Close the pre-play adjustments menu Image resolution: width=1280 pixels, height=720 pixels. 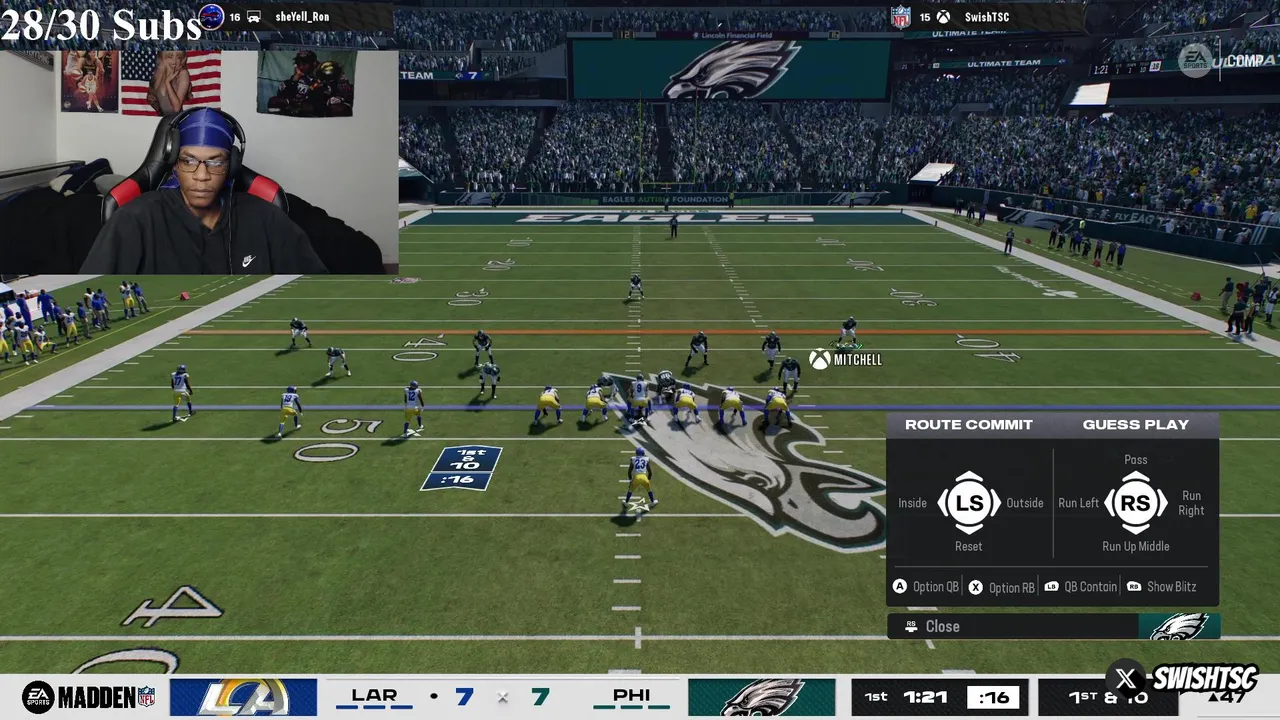[x=1053, y=626]
